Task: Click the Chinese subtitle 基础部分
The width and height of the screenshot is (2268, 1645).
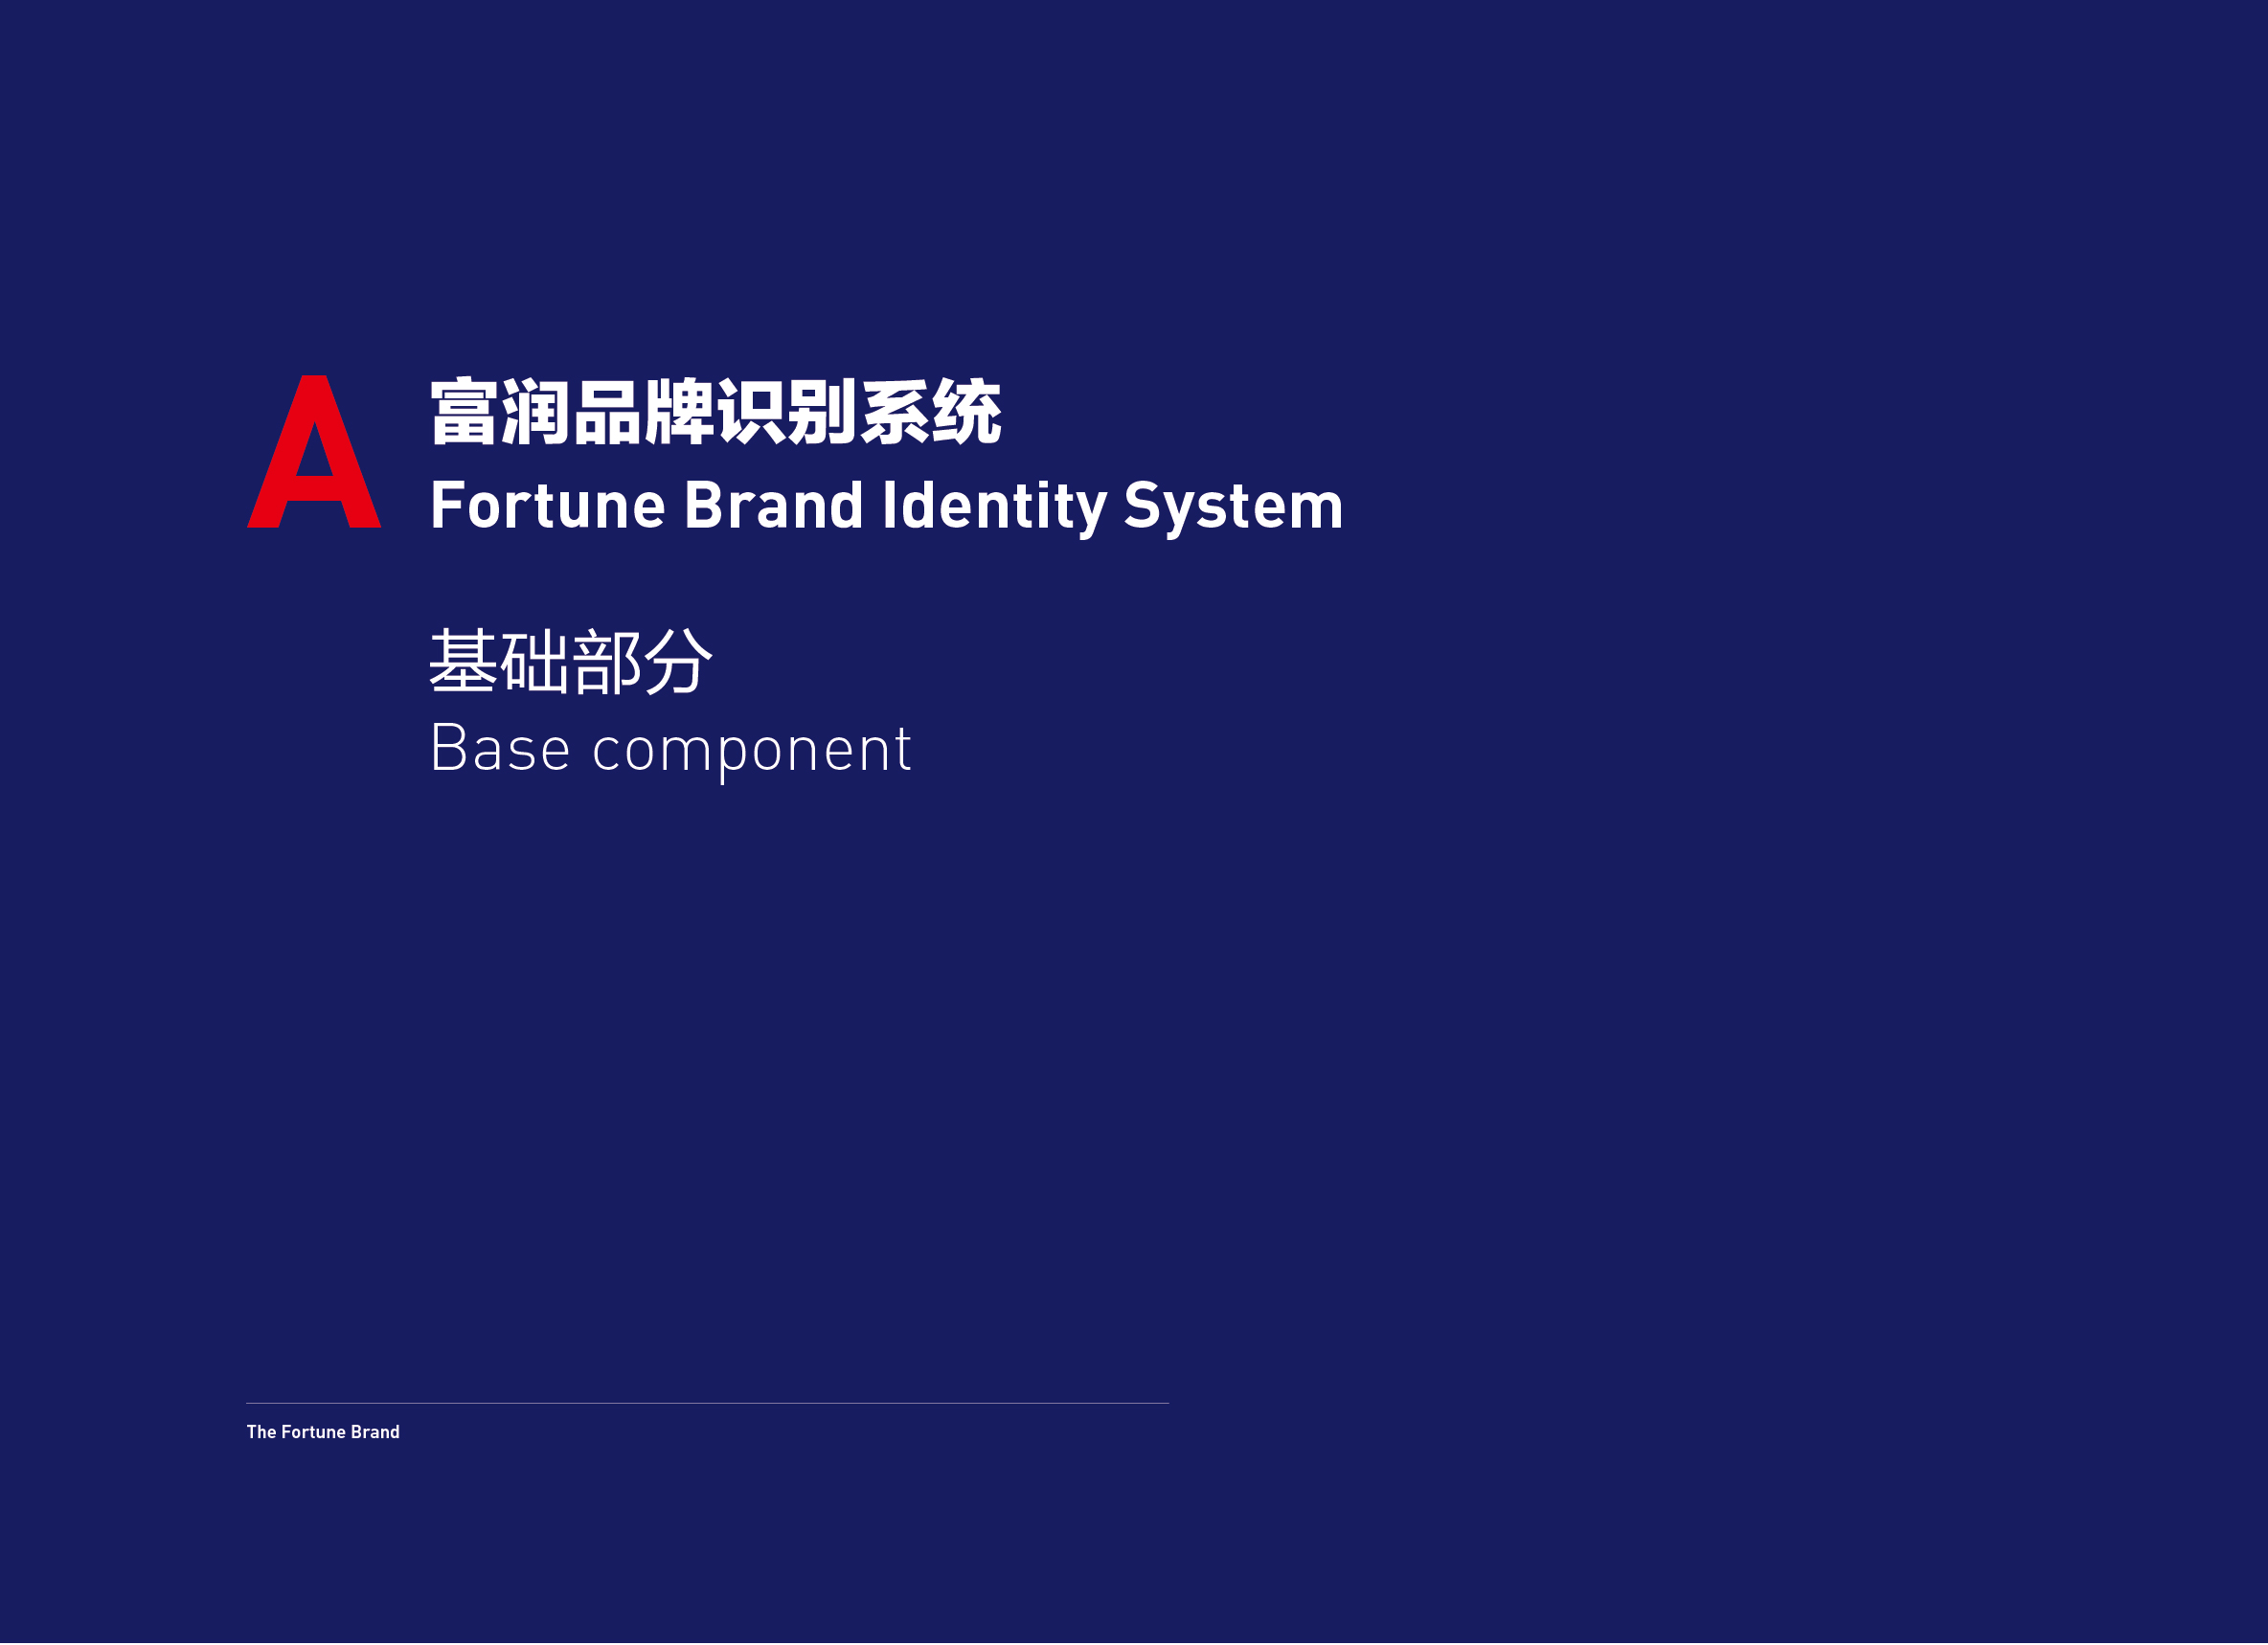Action: click(571, 661)
